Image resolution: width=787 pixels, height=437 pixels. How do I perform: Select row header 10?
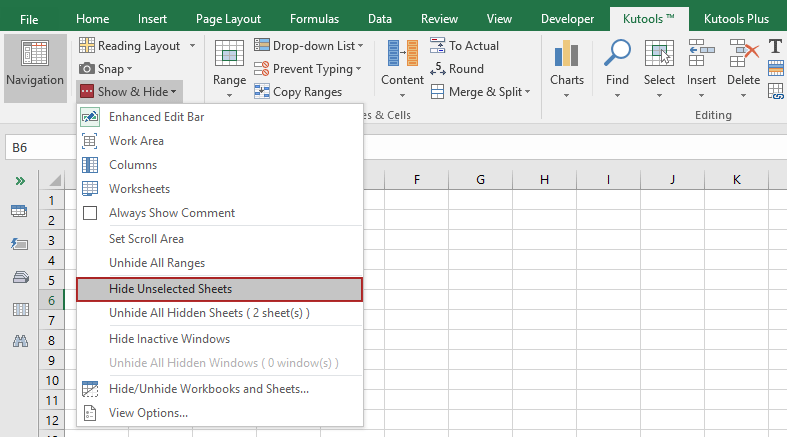51,380
